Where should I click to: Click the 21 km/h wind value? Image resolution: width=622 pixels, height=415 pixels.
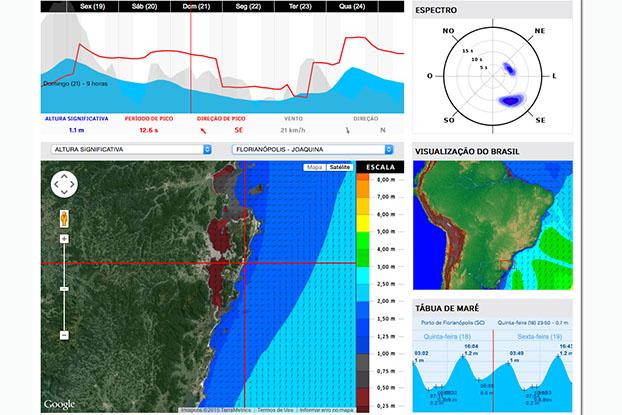[293, 130]
